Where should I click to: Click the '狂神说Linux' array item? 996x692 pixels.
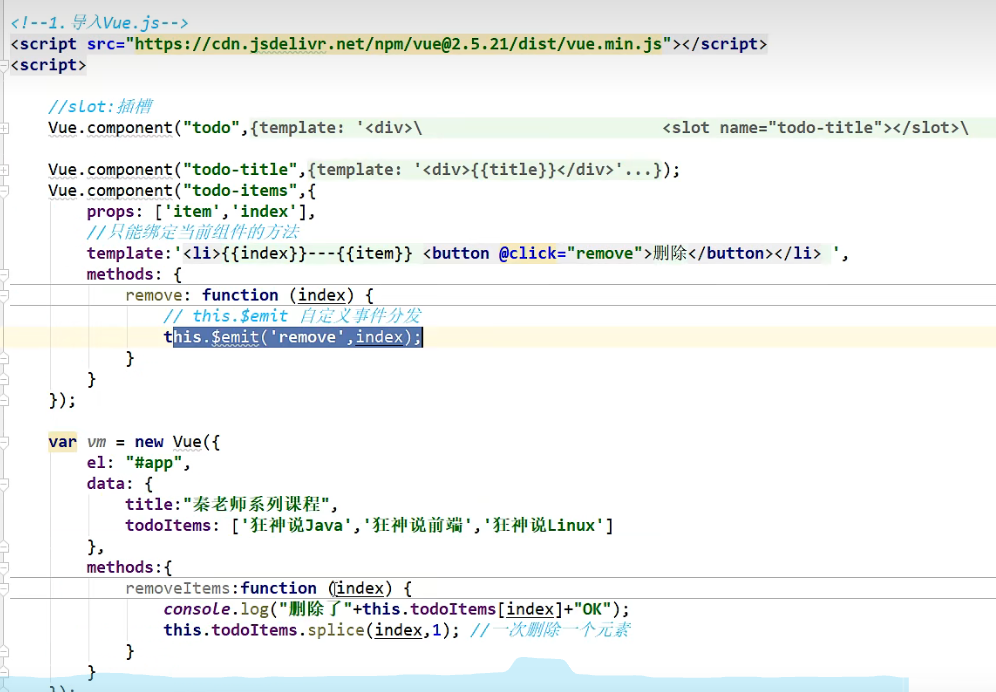coord(544,526)
